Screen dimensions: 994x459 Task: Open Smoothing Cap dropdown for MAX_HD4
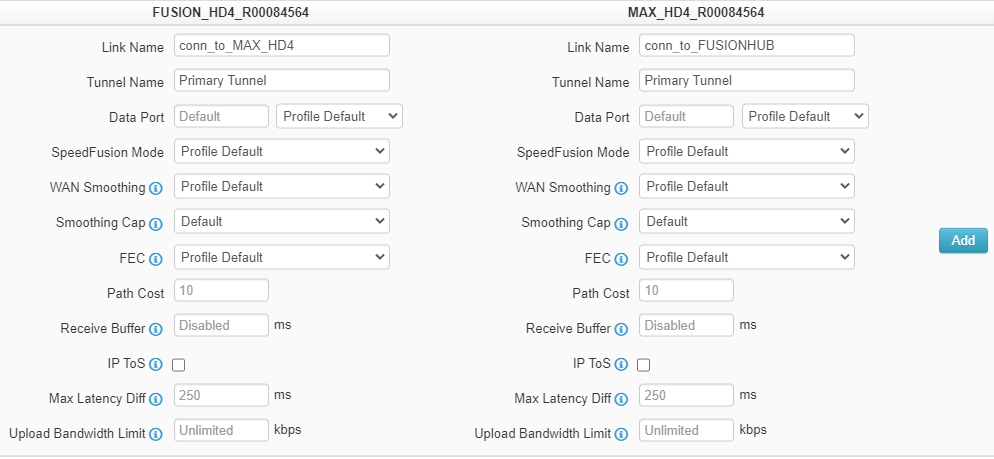[x=747, y=221]
